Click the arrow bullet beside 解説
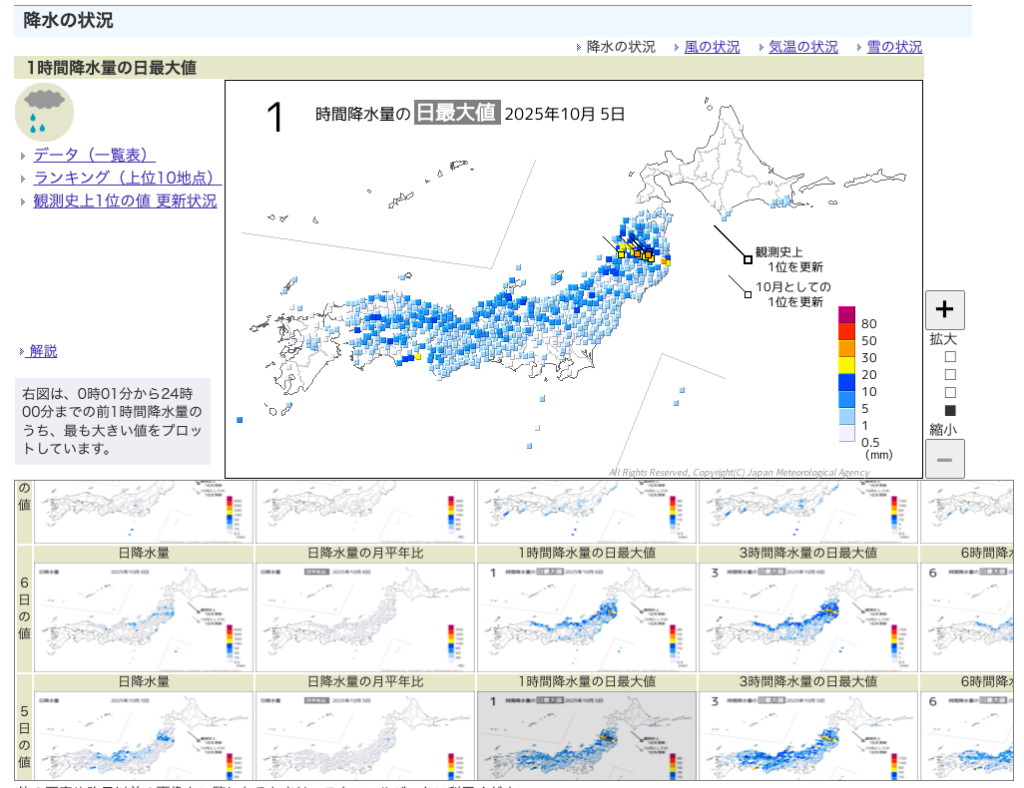This screenshot has width=1024, height=788. (22, 352)
